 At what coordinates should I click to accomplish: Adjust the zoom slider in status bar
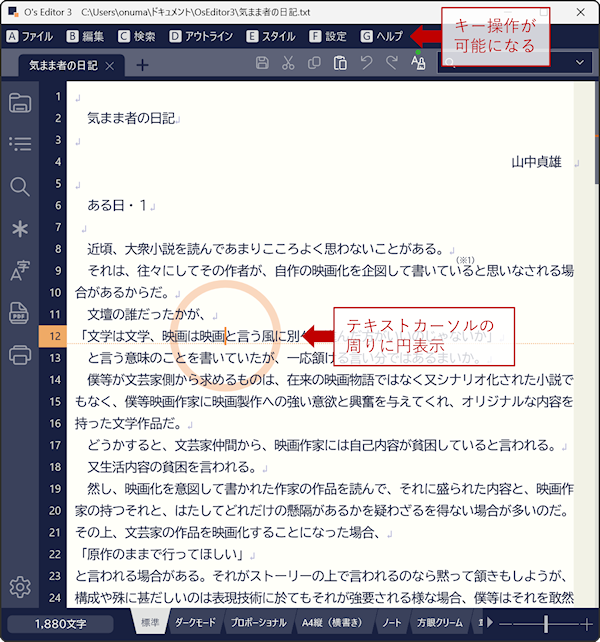(x=546, y=623)
